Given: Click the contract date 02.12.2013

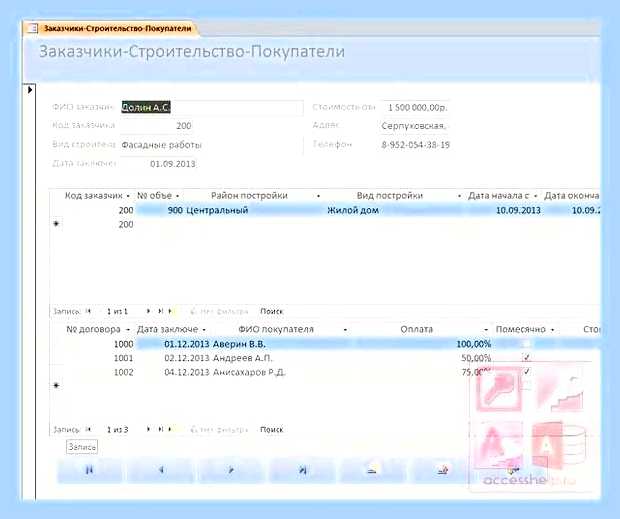Looking at the screenshot, I should click(187, 358).
